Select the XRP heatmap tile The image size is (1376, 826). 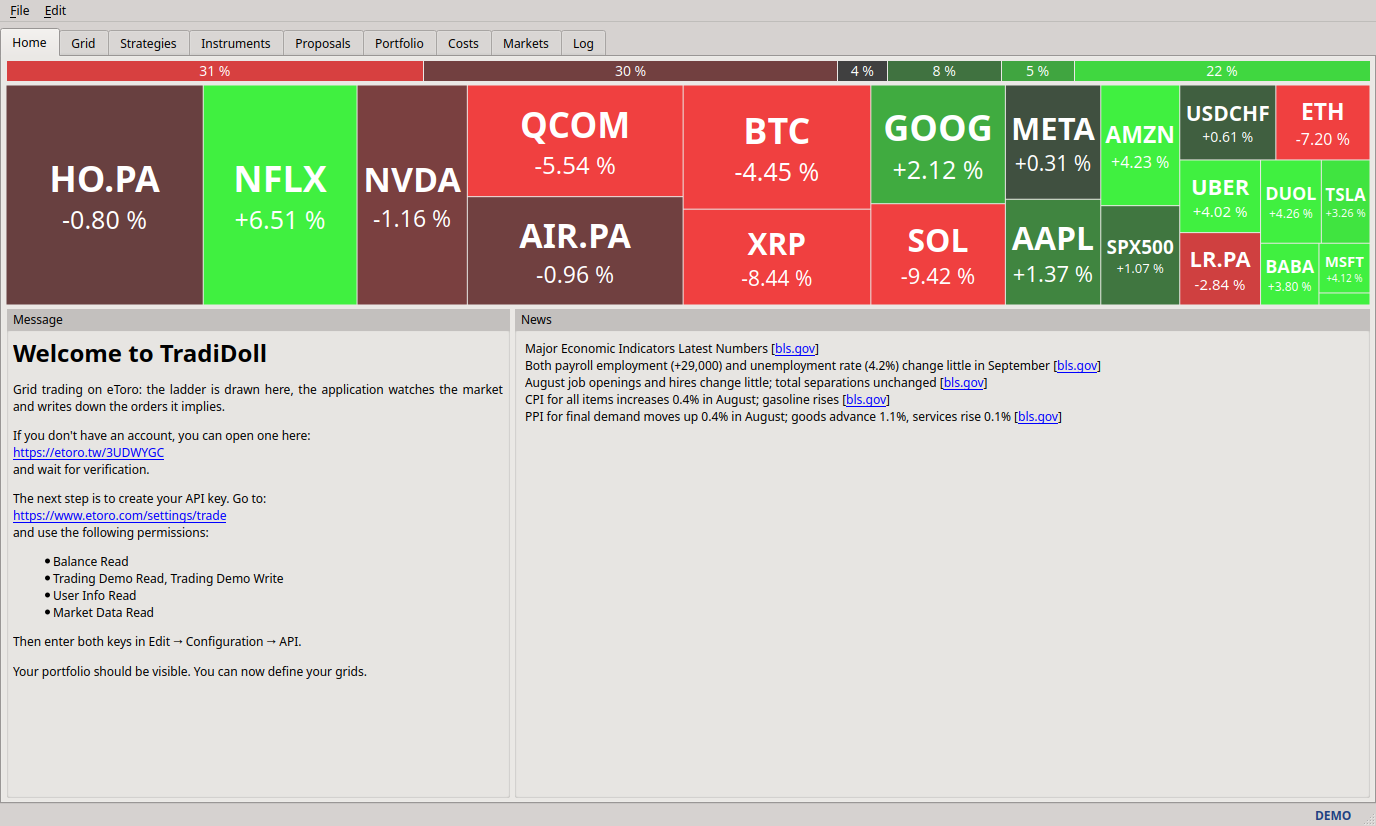(777, 257)
